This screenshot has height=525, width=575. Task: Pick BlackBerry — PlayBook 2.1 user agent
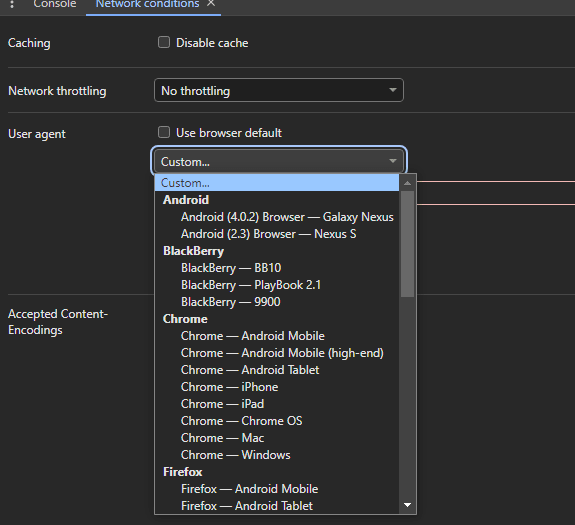tap(277, 284)
